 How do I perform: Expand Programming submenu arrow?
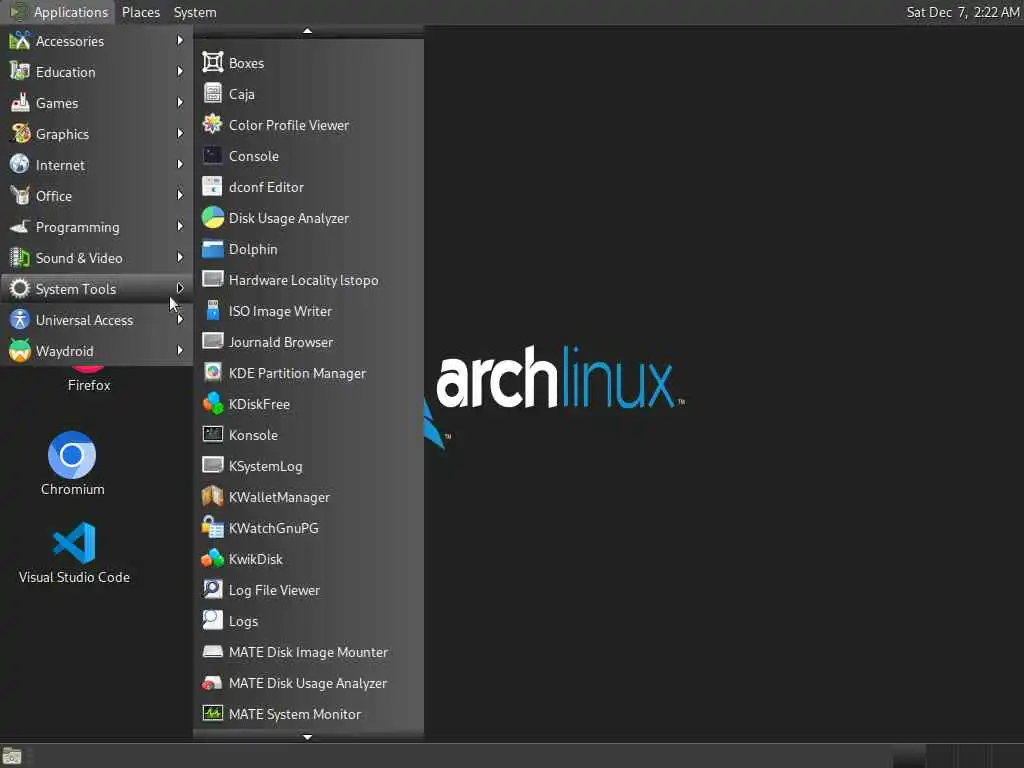(180, 227)
